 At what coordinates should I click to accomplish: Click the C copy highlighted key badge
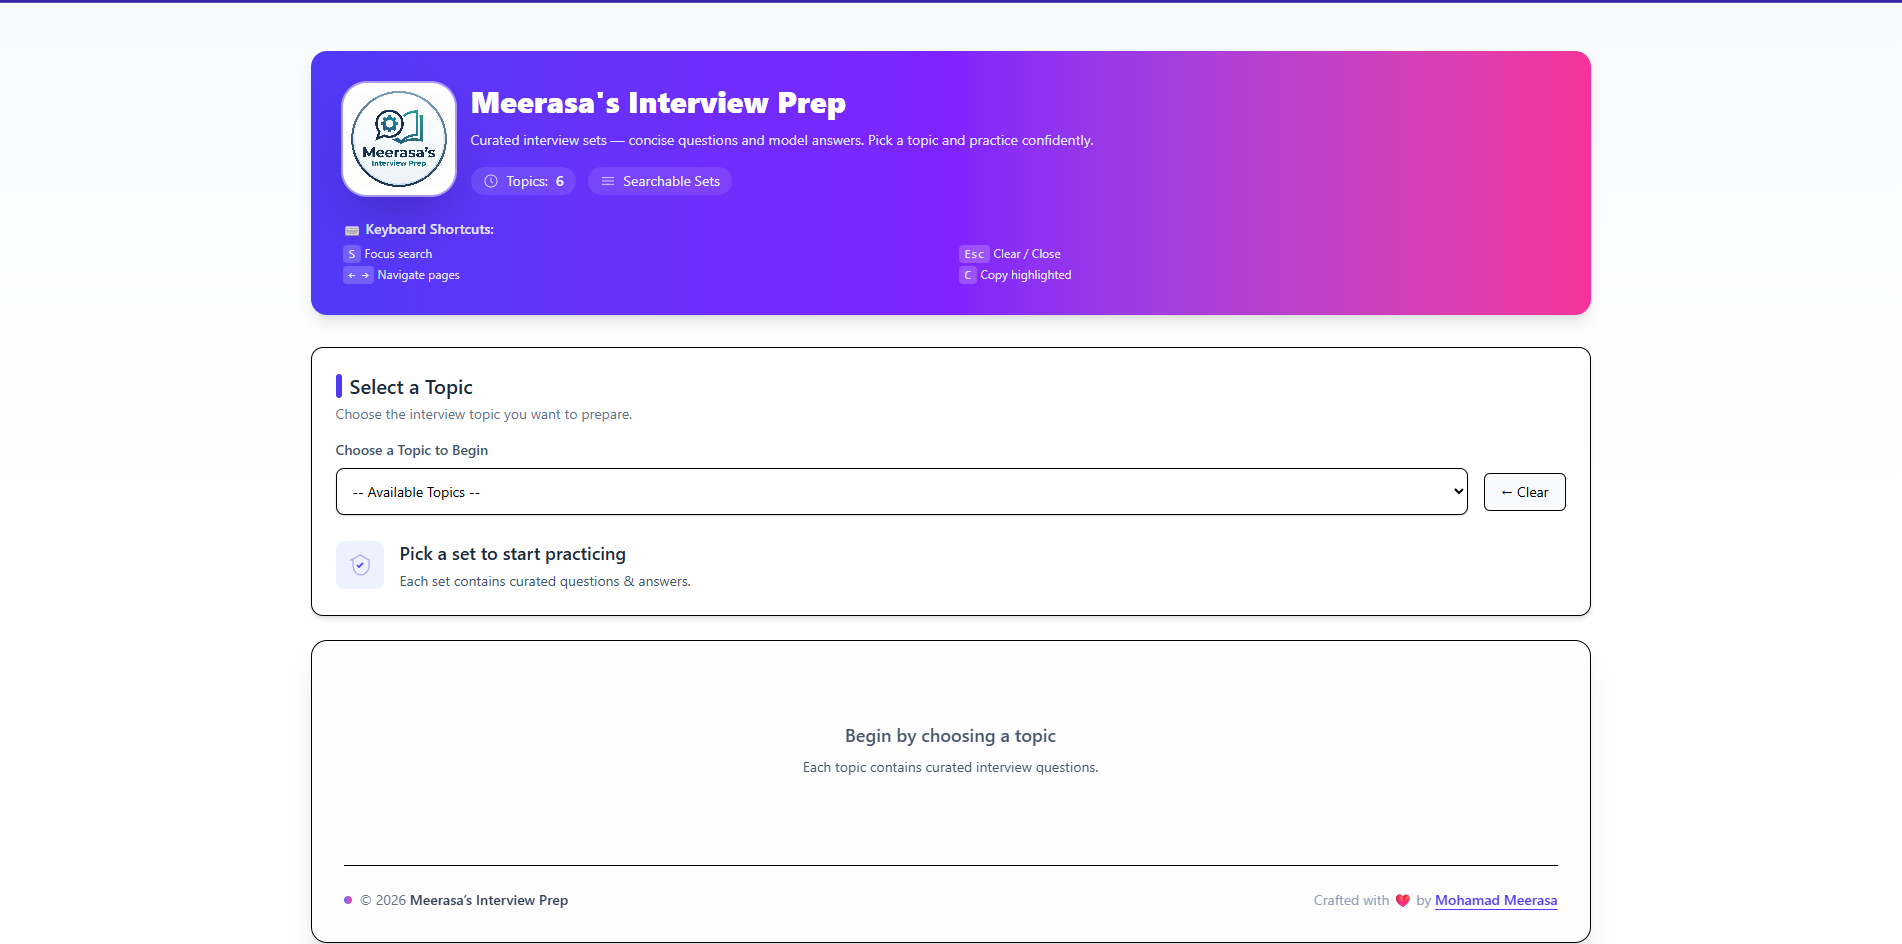[x=967, y=275]
